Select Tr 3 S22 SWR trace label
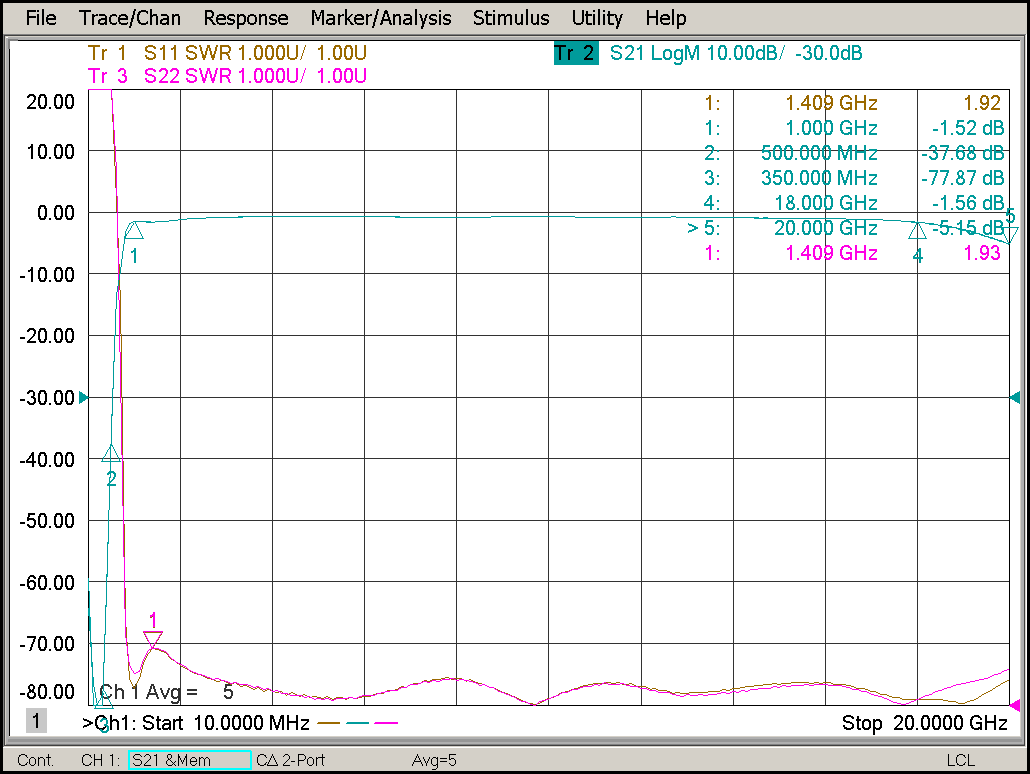The image size is (1030, 774). [227, 76]
